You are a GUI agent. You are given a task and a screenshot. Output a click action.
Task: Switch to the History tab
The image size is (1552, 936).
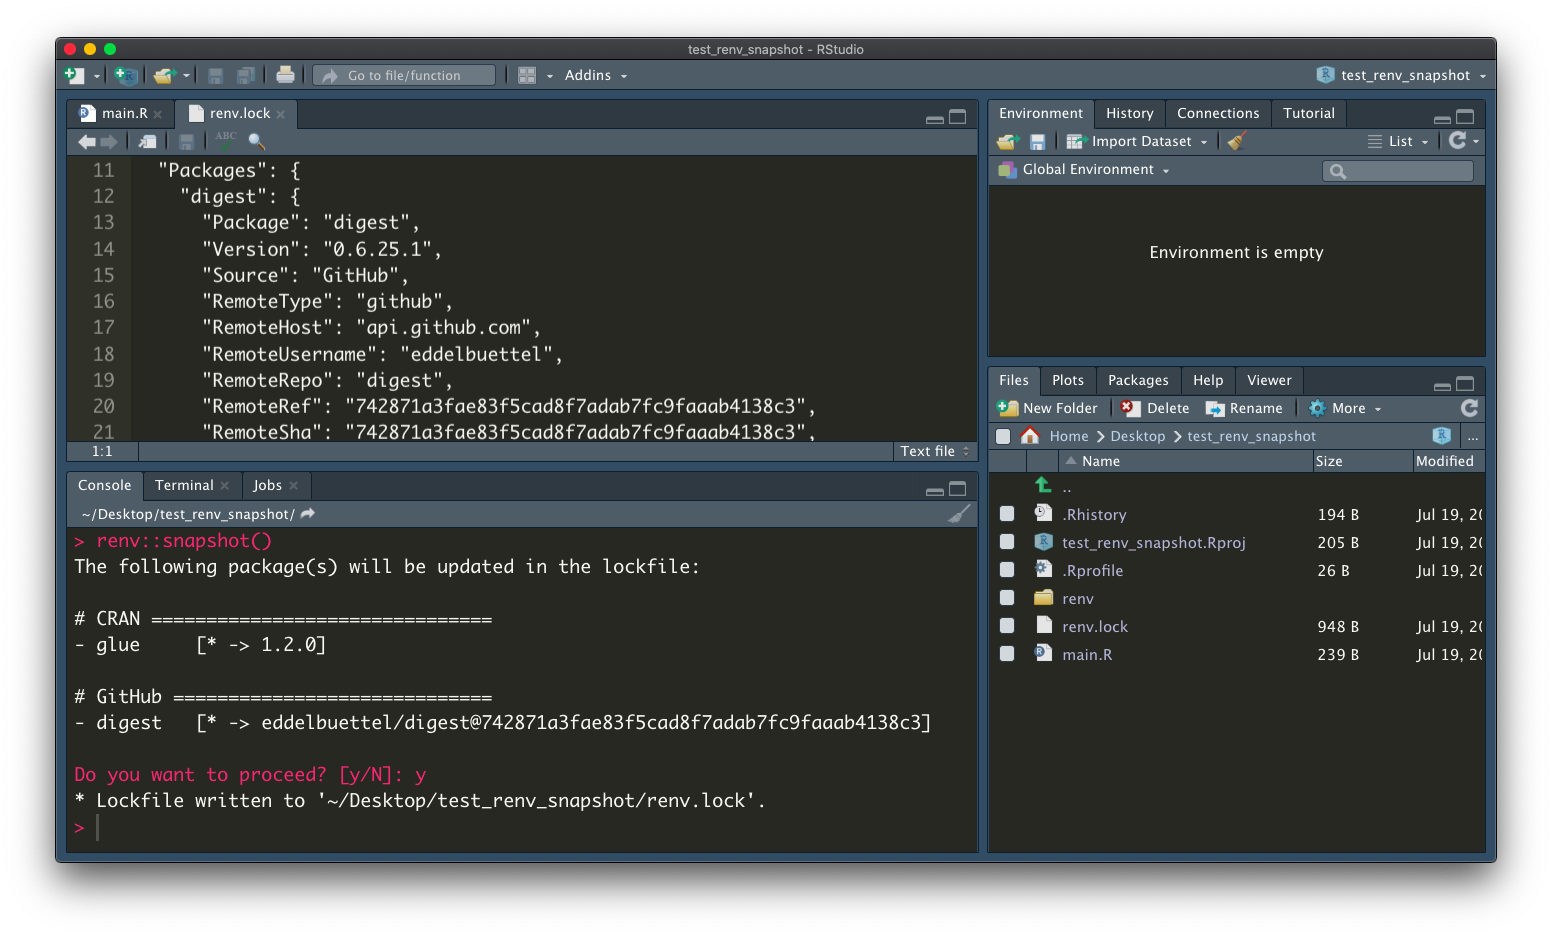[x=1130, y=113]
